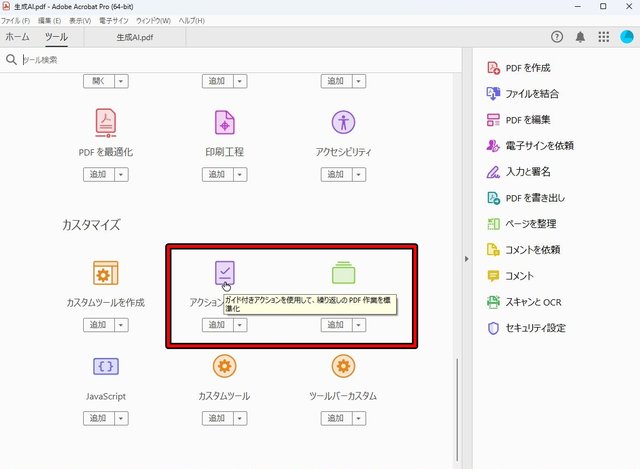
Task: Open the notifications bell icon
Action: tap(580, 37)
